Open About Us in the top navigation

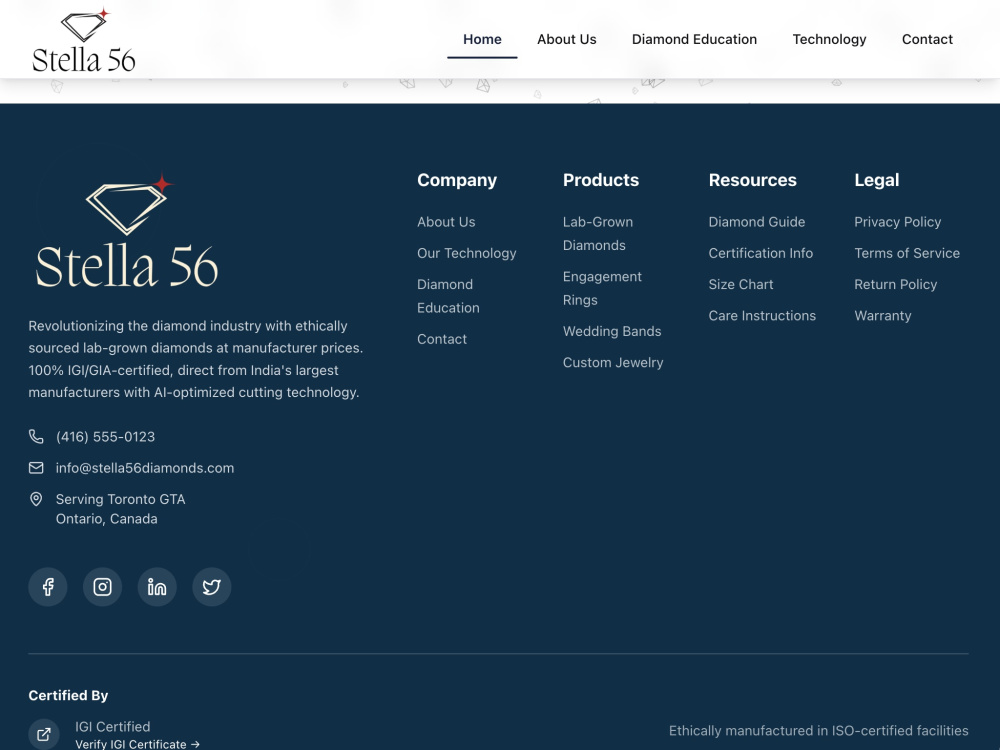point(566,40)
